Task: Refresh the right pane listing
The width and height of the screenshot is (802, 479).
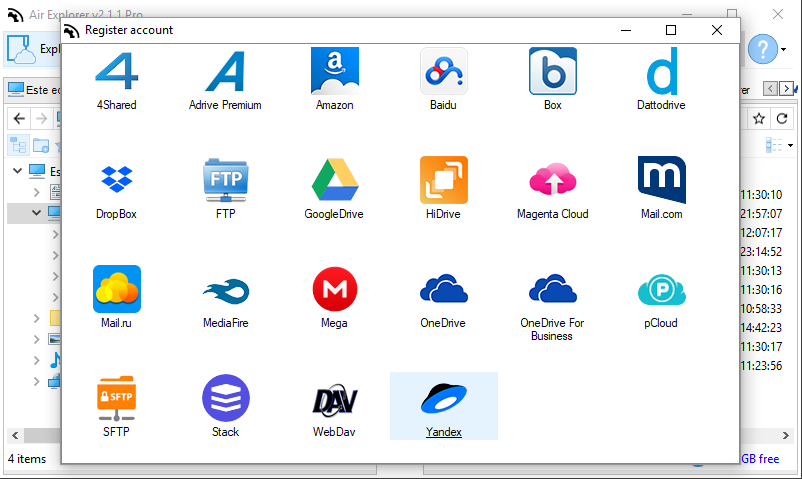Action: click(x=782, y=119)
